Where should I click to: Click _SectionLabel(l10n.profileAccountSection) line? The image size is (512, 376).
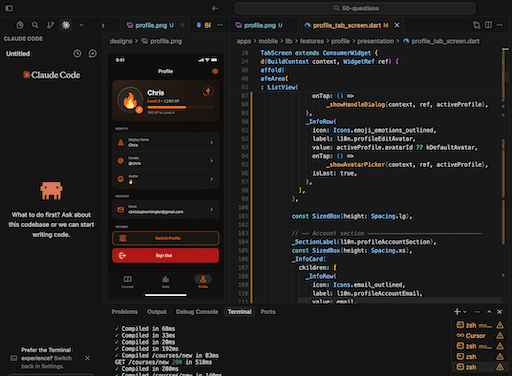tap(364, 242)
